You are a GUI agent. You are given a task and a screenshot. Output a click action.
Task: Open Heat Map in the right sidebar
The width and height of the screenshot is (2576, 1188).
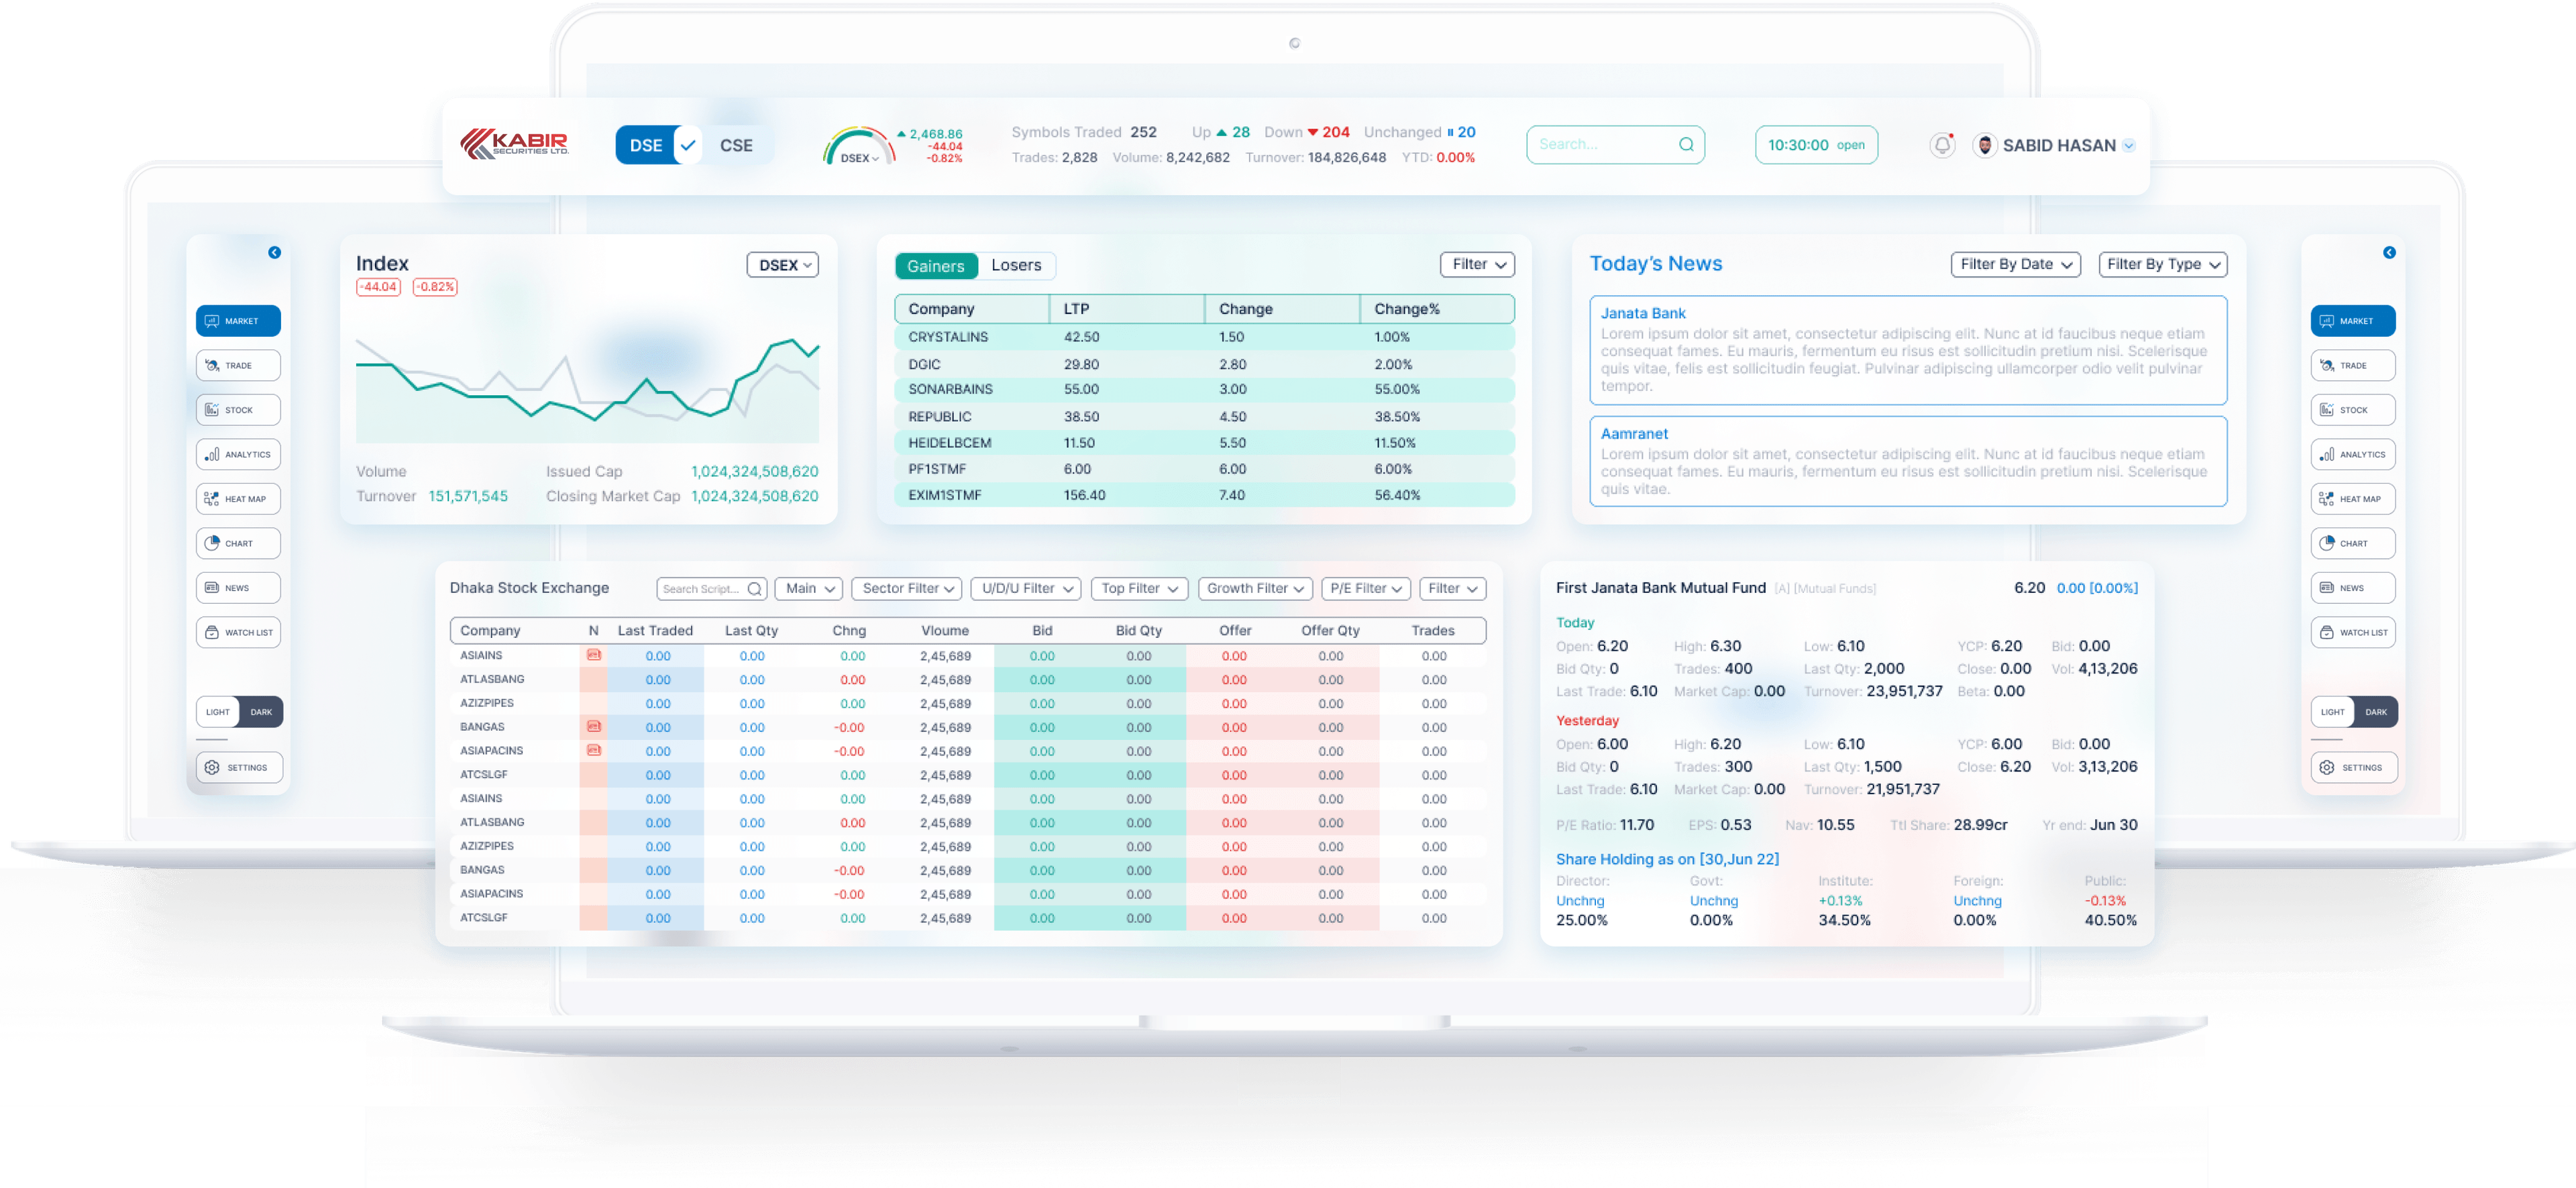click(x=2352, y=499)
